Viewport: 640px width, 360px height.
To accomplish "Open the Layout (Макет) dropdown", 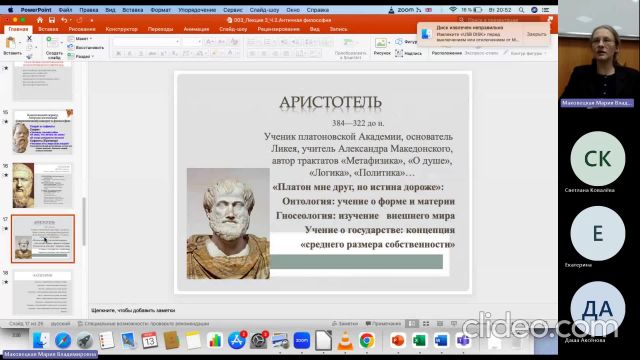I will coord(80,39).
